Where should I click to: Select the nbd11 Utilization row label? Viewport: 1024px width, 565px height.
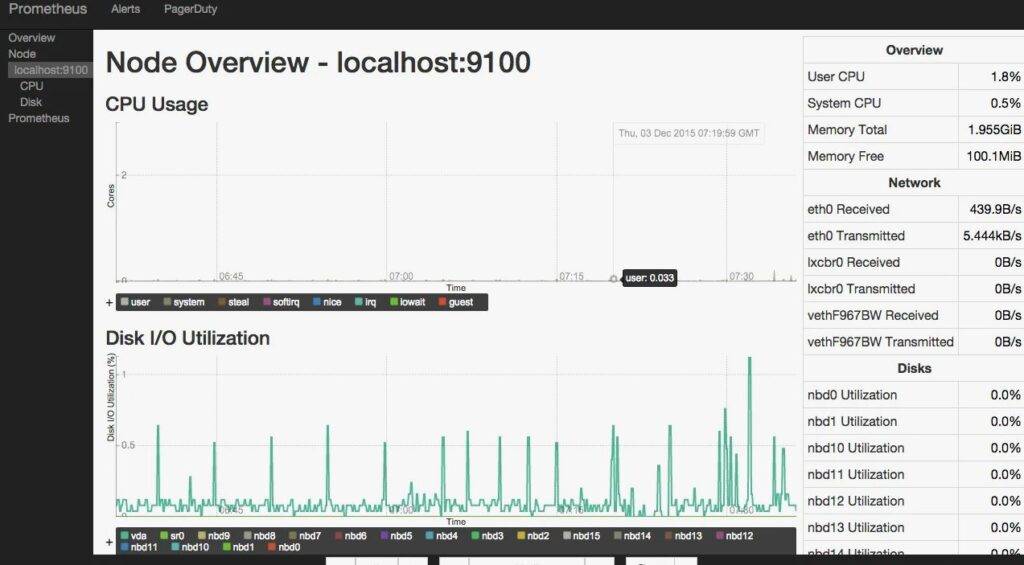click(856, 475)
